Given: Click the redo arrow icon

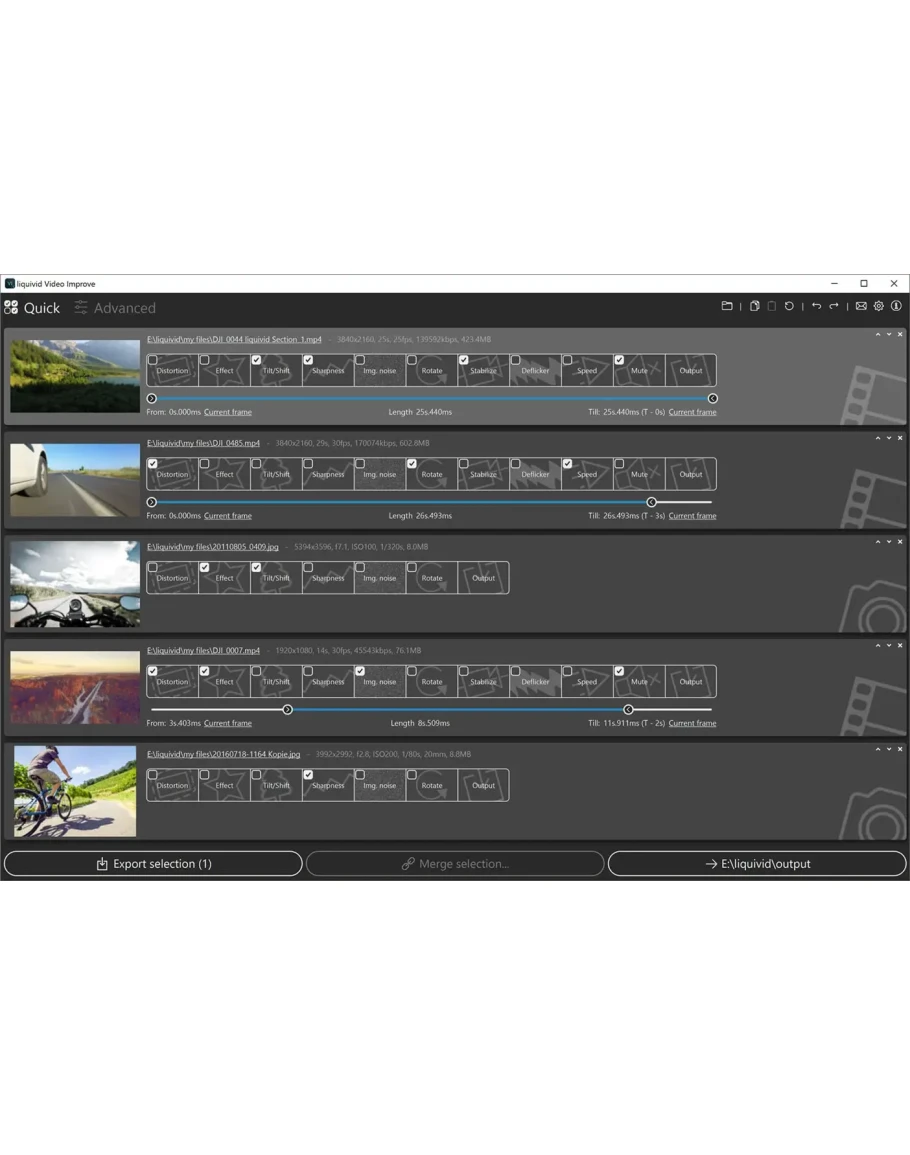Looking at the screenshot, I should (833, 306).
